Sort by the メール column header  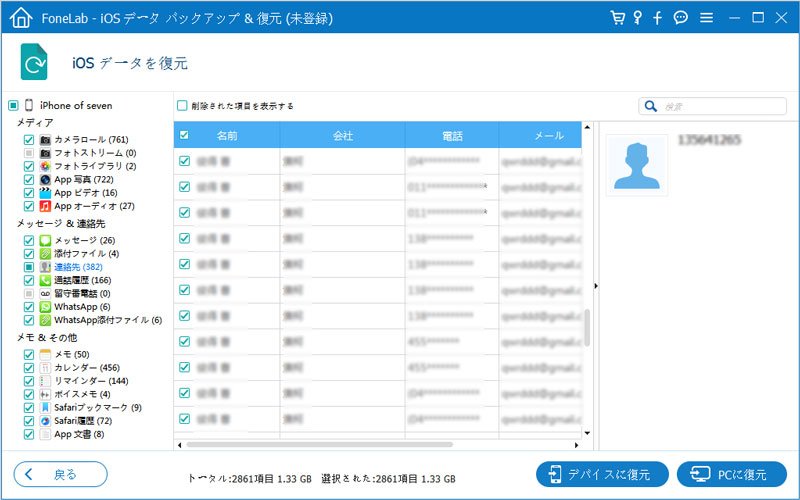(x=540, y=135)
